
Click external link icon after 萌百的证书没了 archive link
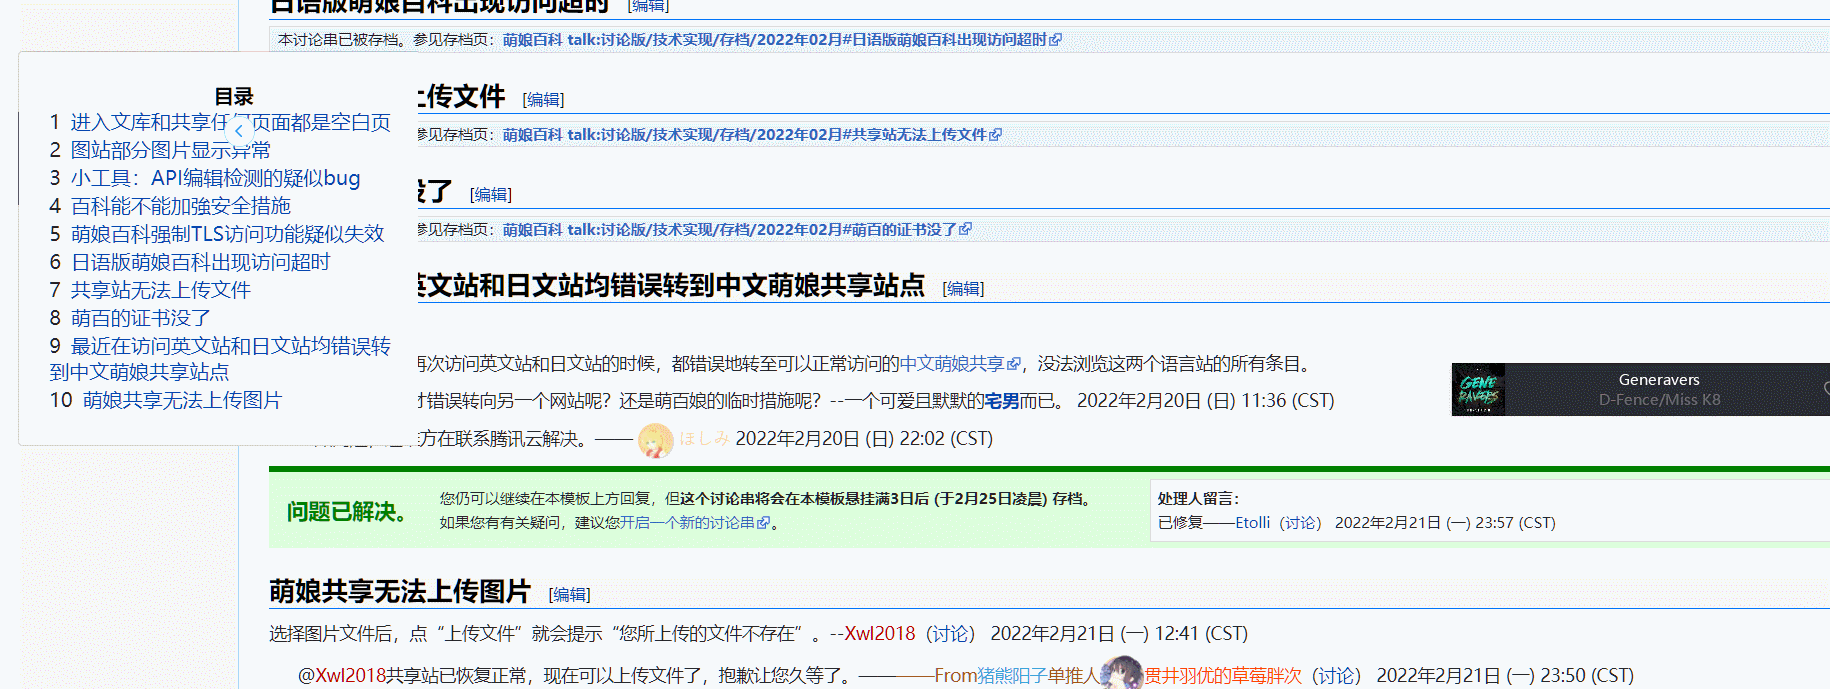(965, 230)
